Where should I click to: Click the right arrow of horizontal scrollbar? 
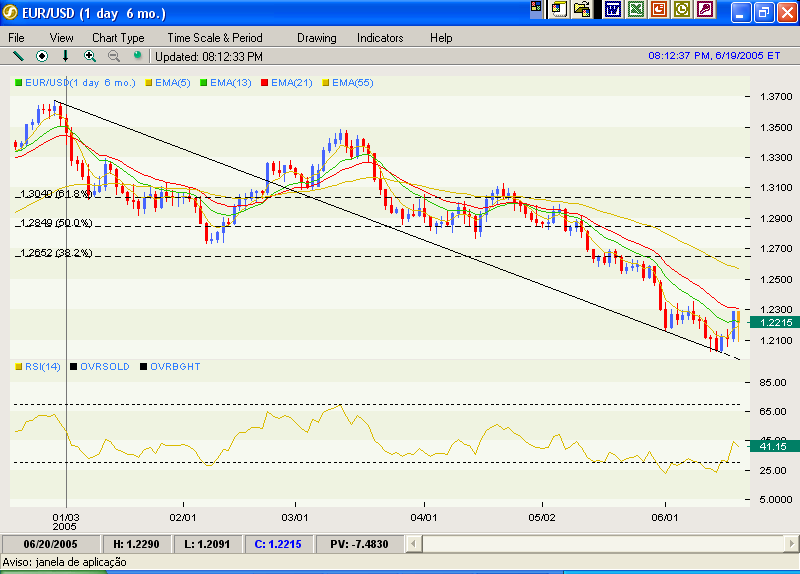click(791, 544)
